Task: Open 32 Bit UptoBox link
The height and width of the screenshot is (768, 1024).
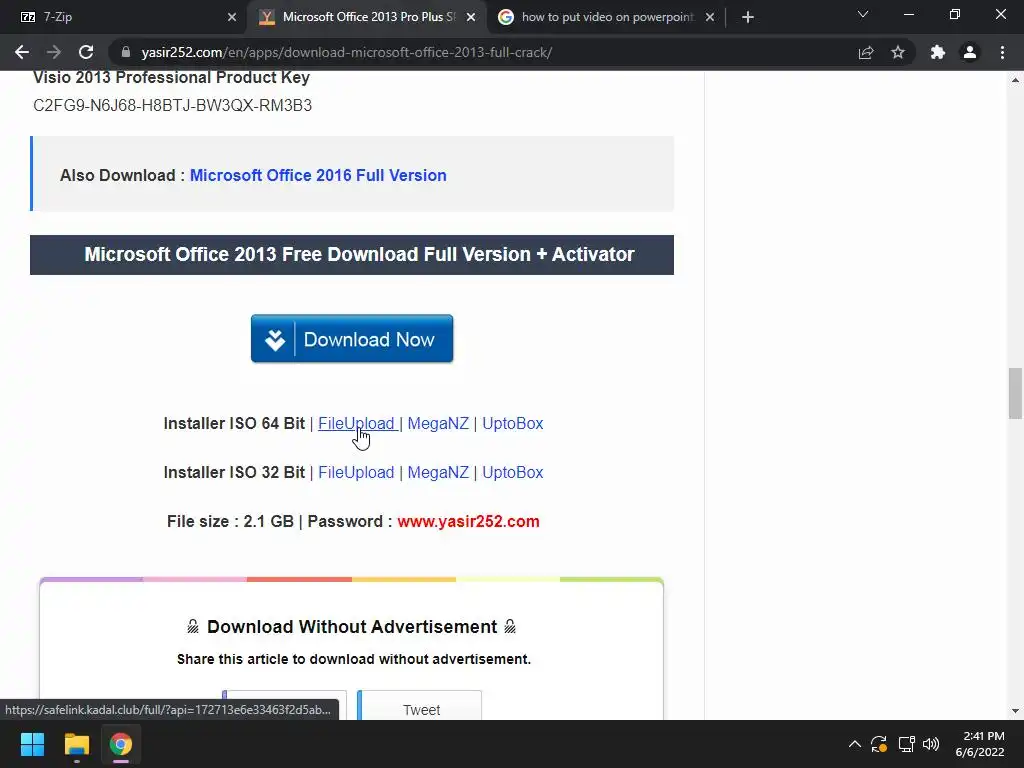Action: (x=513, y=472)
